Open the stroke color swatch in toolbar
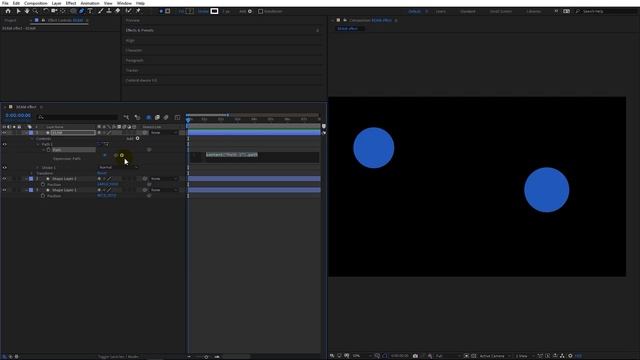640x360 pixels. [214, 11]
